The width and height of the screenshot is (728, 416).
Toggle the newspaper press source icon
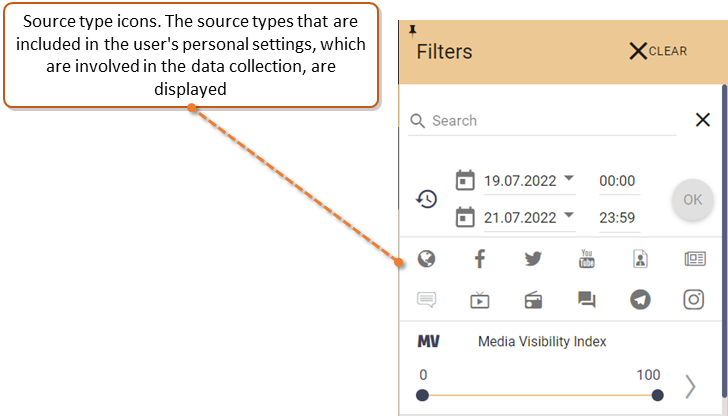695,259
